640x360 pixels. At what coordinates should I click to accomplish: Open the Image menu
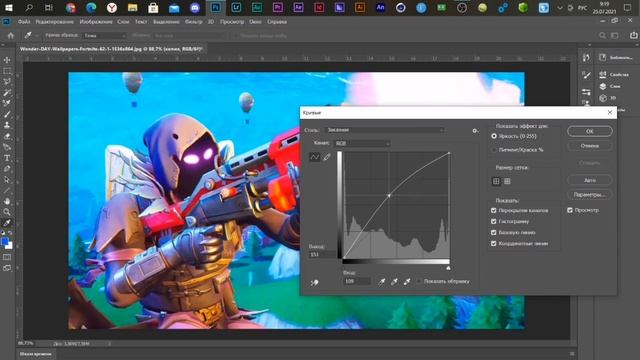point(96,22)
